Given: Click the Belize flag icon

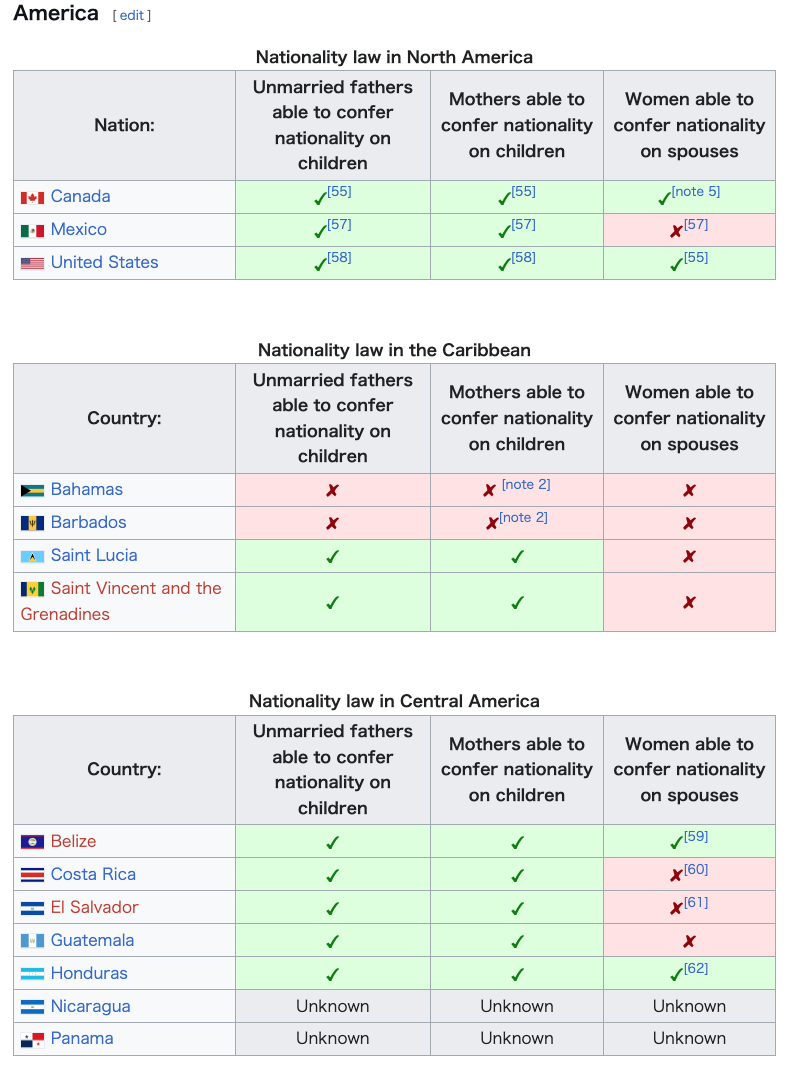Looking at the screenshot, I should click(32, 842).
